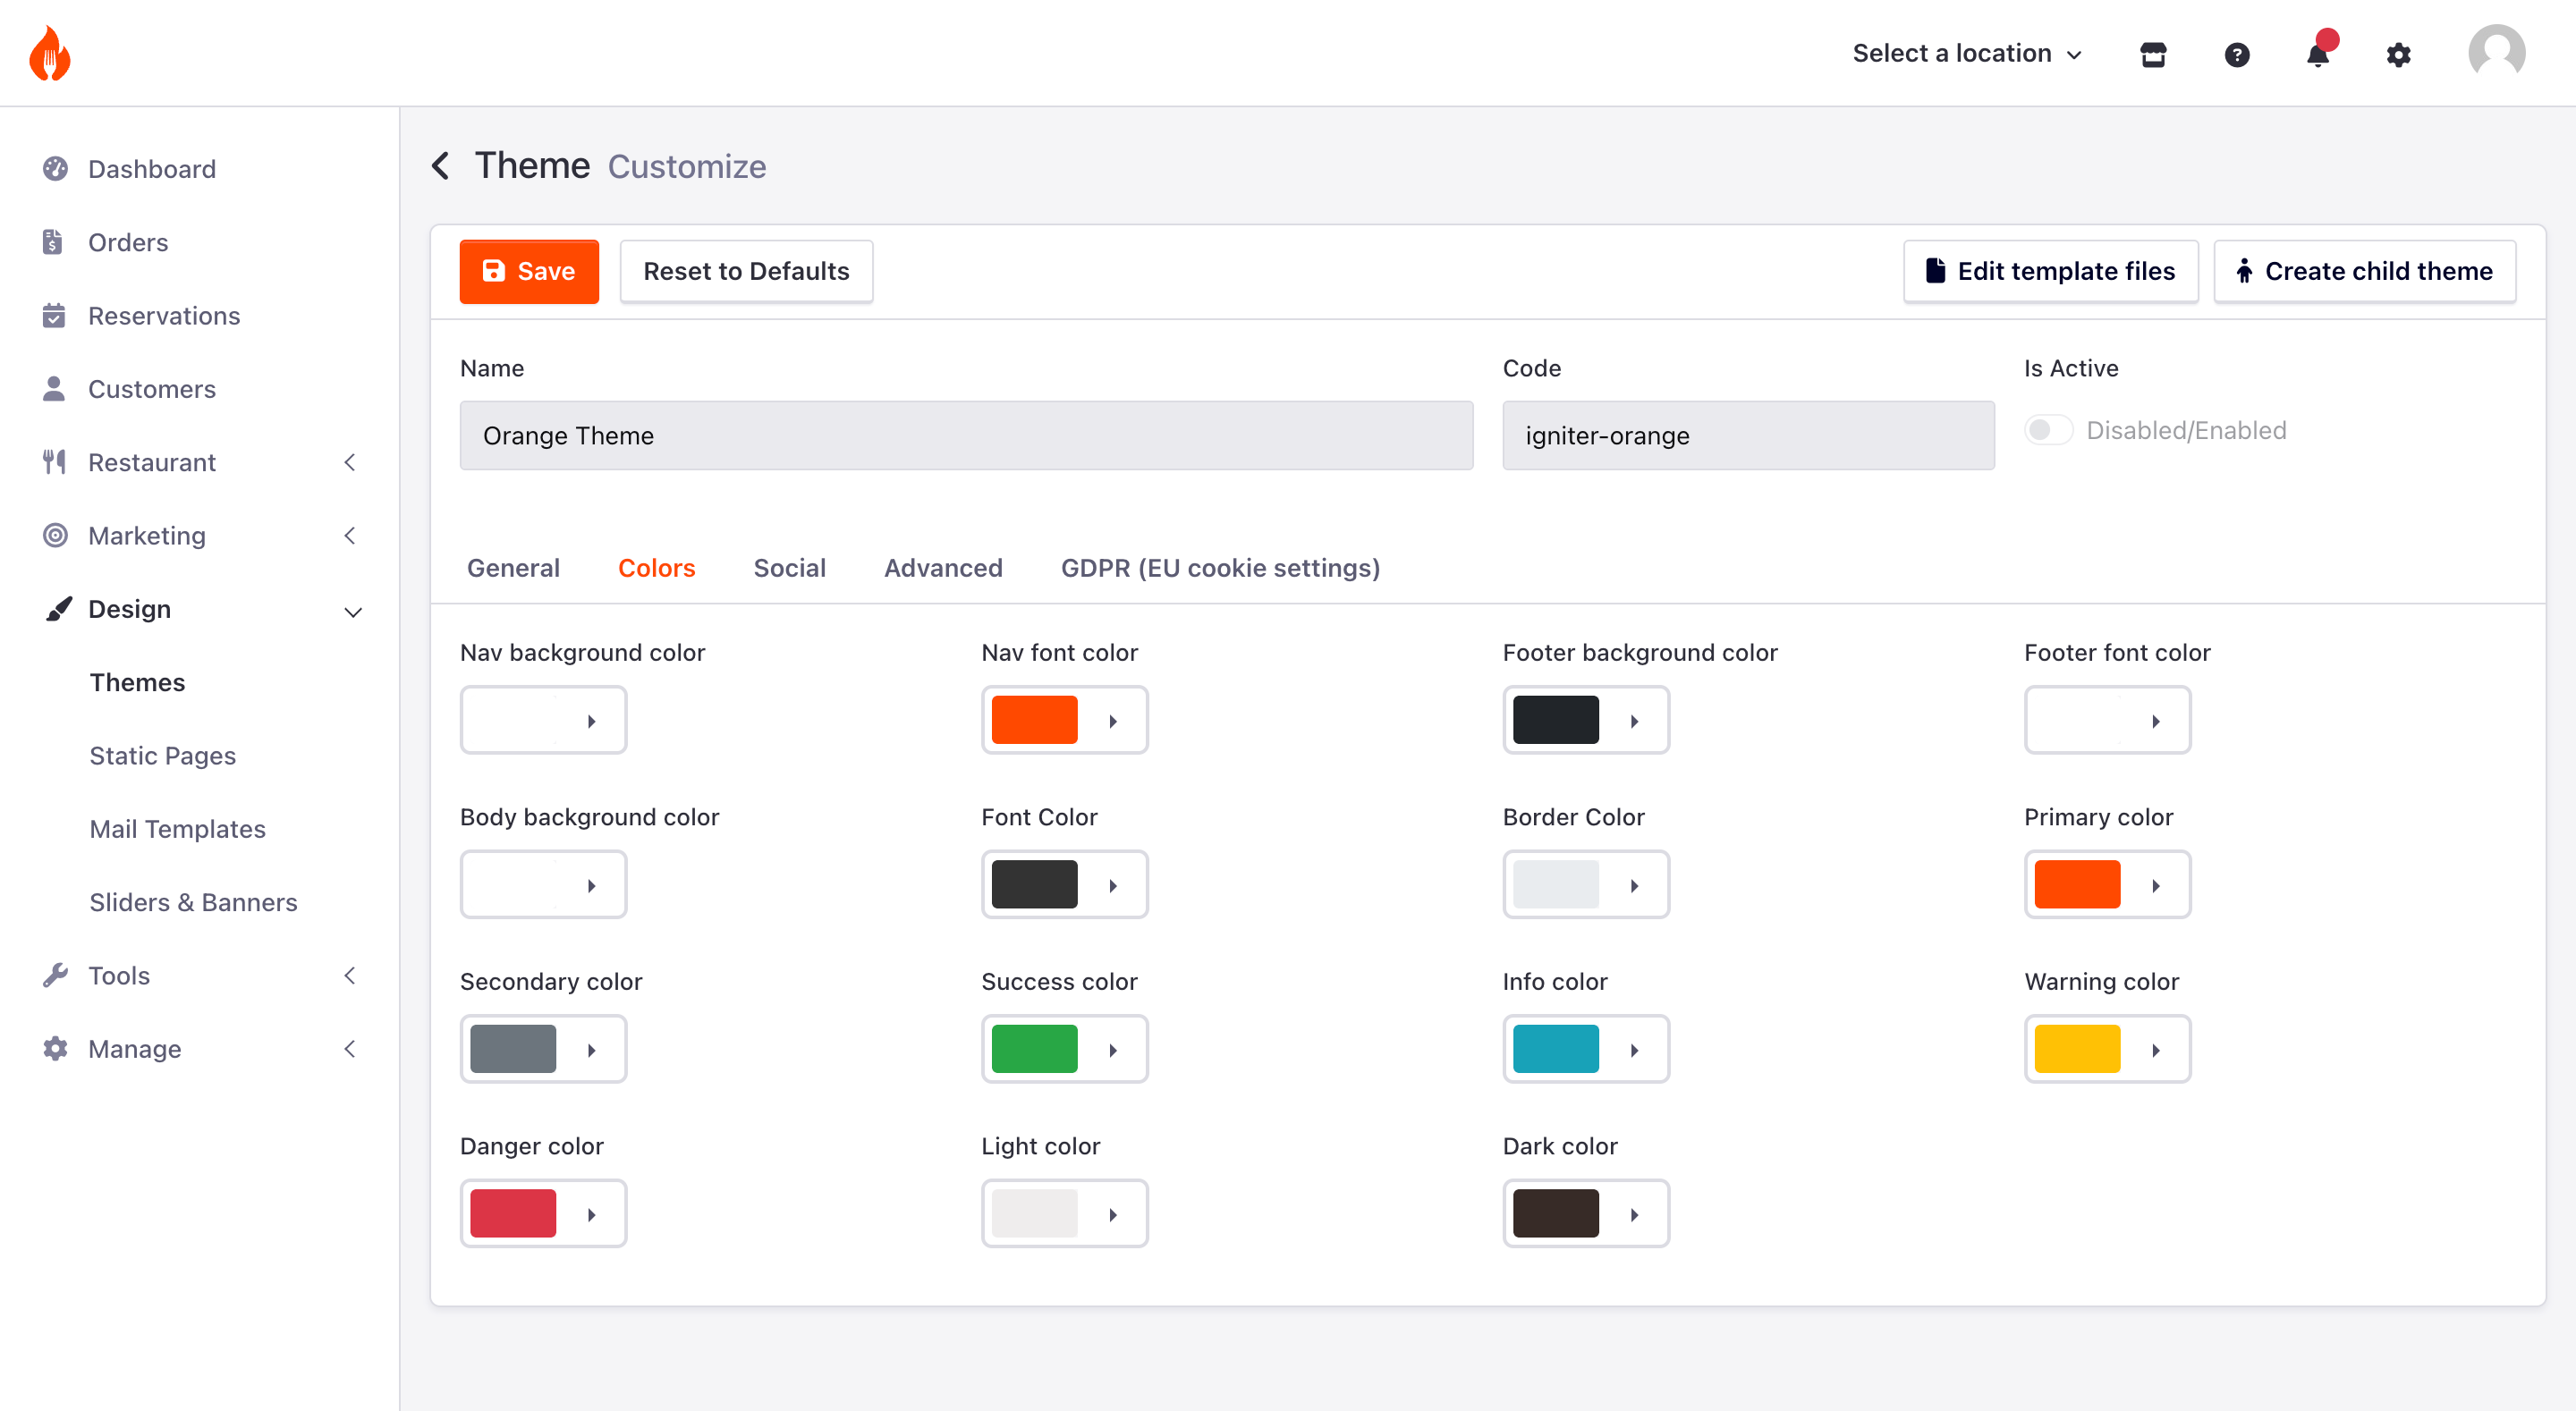Toggle the Is Active Disabled/Enabled switch
Screen dimensions: 2576x1411
[2047, 430]
